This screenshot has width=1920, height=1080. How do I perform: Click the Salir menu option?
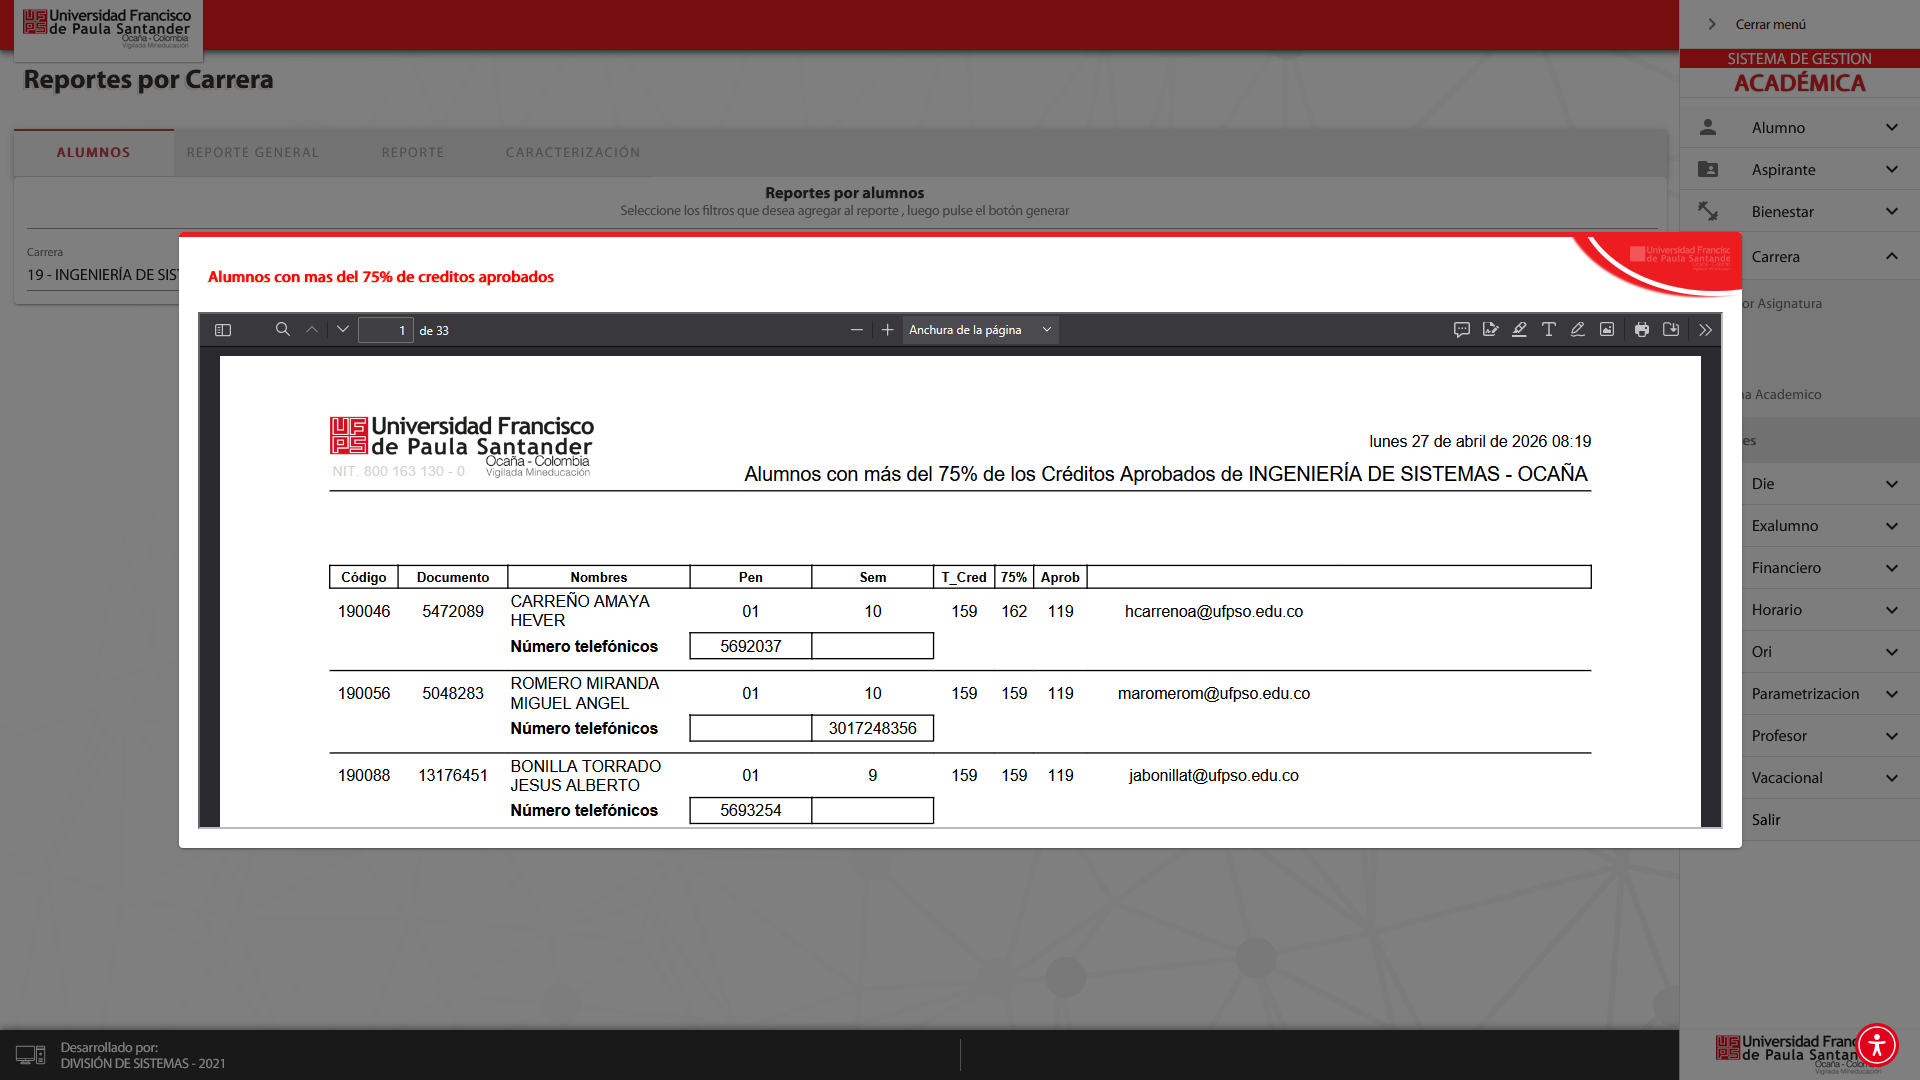coord(1766,820)
